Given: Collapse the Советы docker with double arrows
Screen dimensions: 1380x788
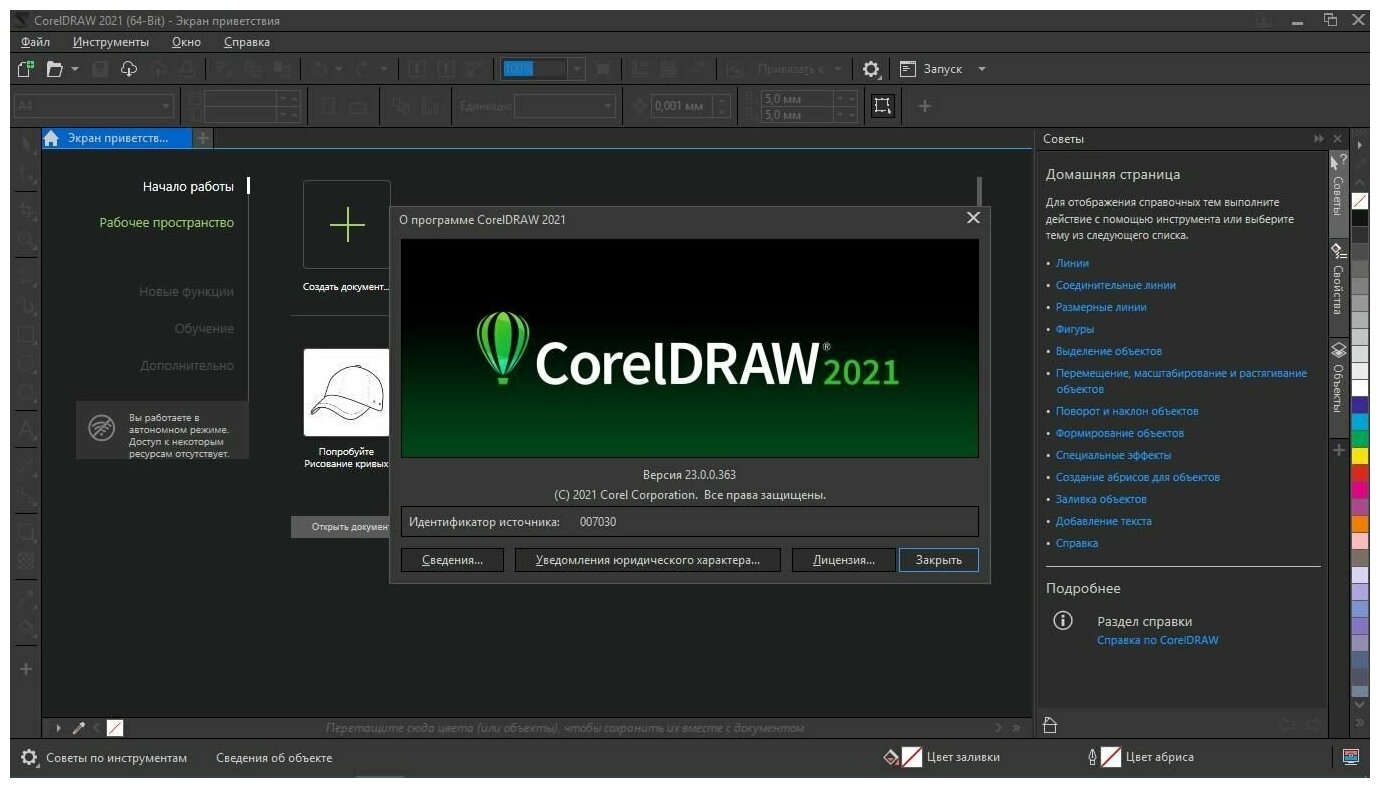Looking at the screenshot, I should click(x=1318, y=139).
